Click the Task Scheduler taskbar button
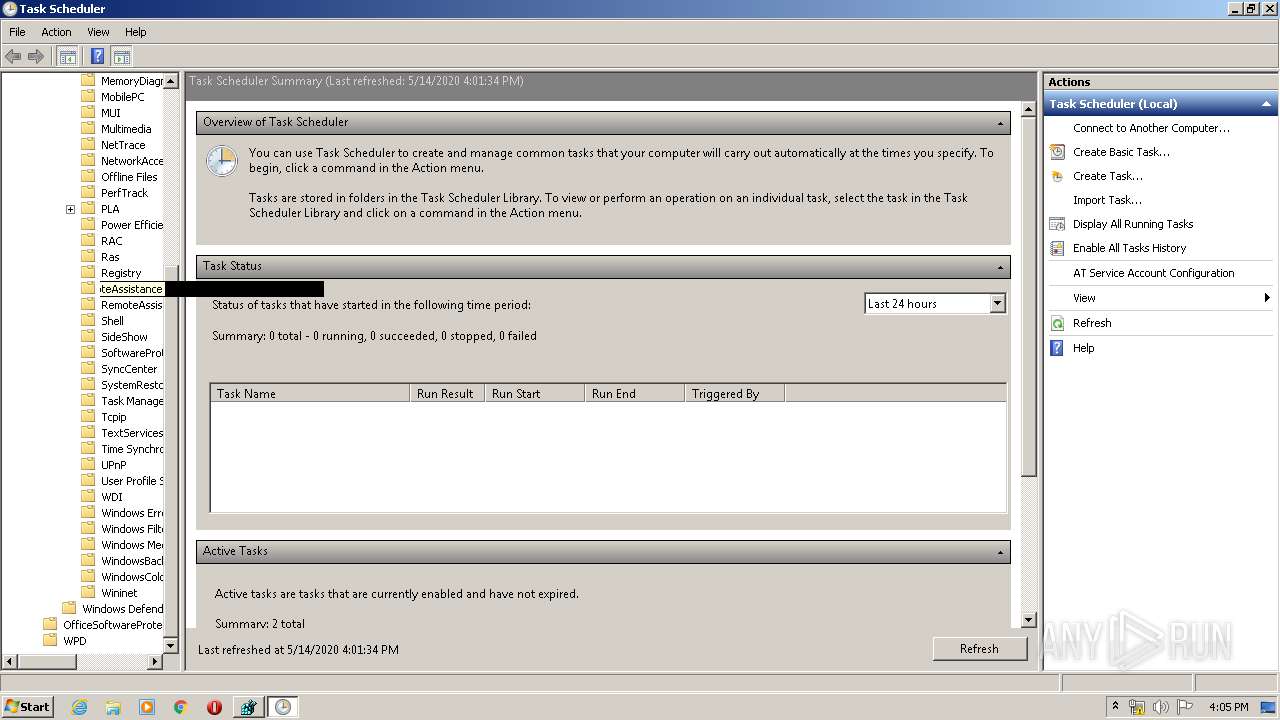Screen dimensions: 1280x720 pyautogui.click(x=283, y=706)
